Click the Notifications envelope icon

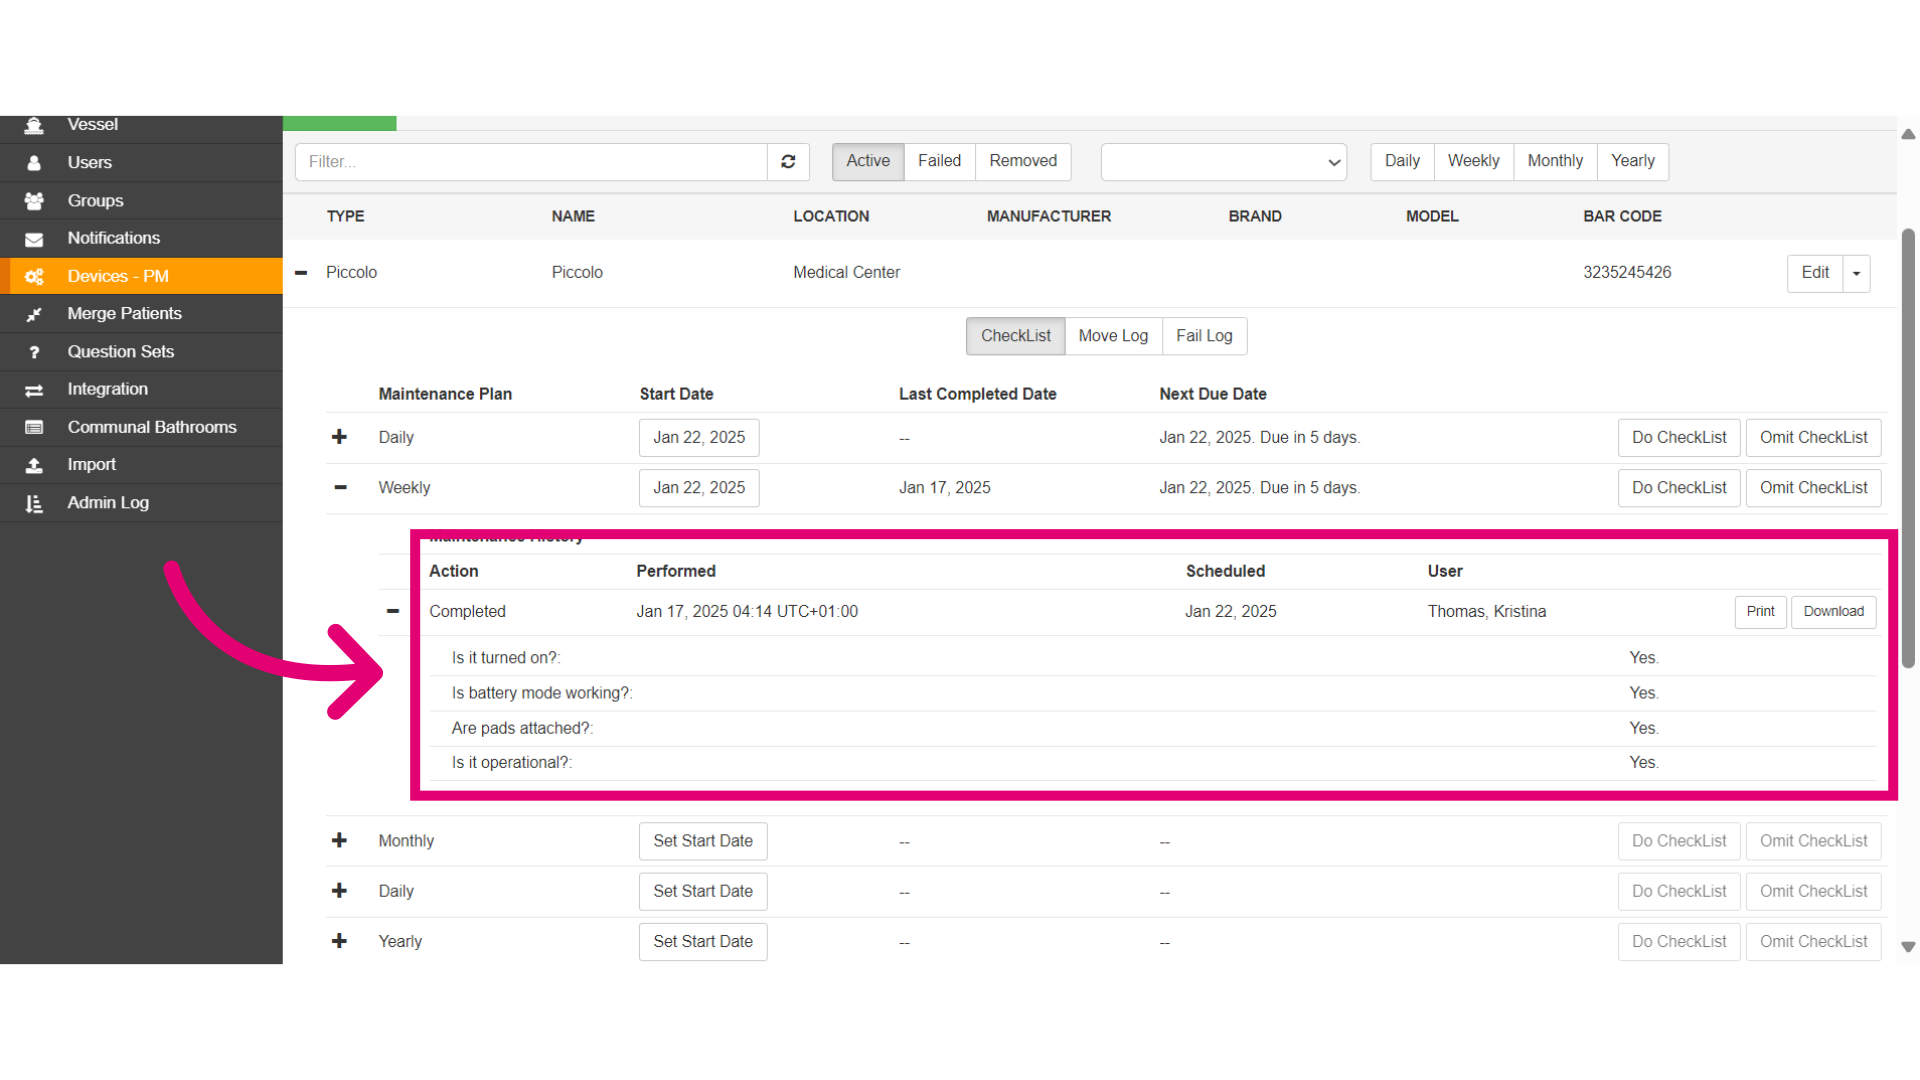[x=34, y=239]
